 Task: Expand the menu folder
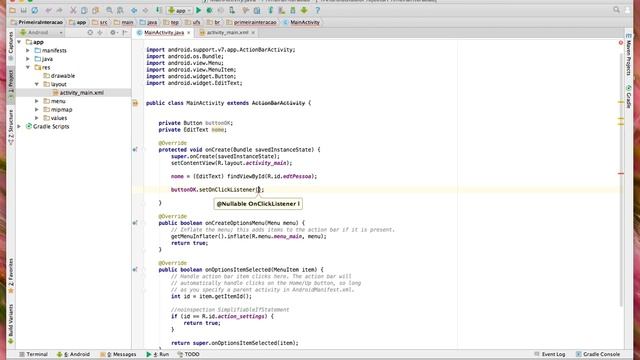(x=37, y=101)
